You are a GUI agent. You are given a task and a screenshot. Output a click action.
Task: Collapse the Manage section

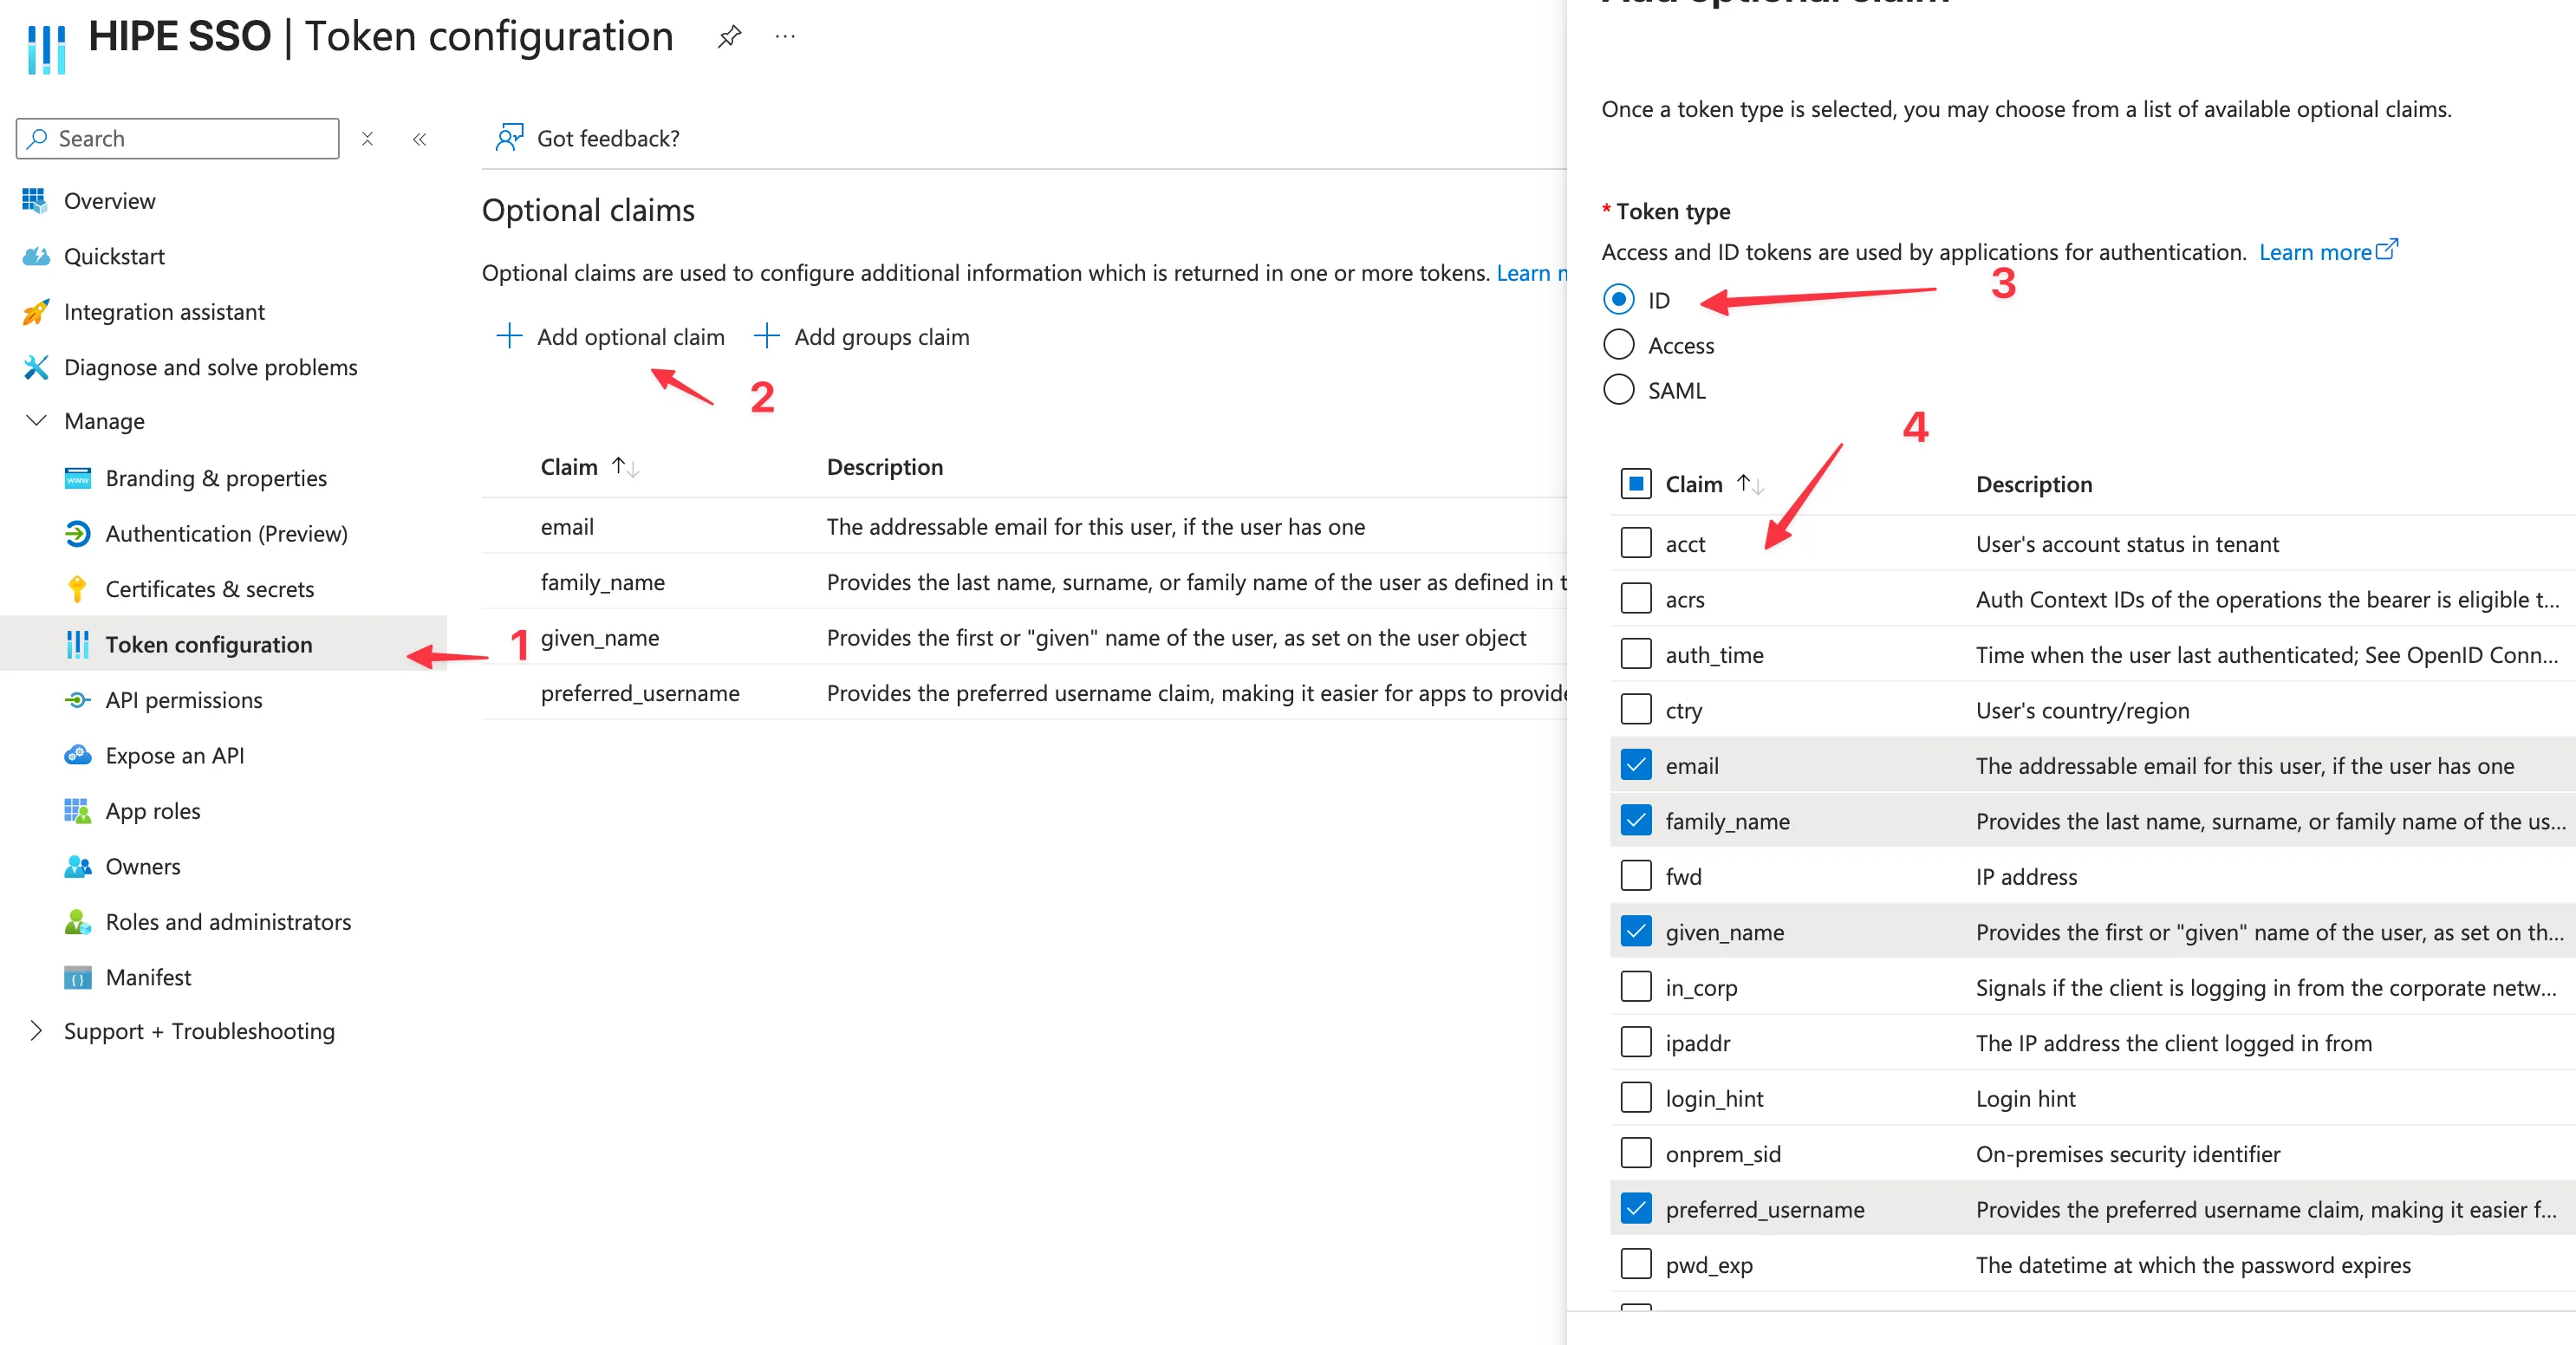(x=36, y=421)
